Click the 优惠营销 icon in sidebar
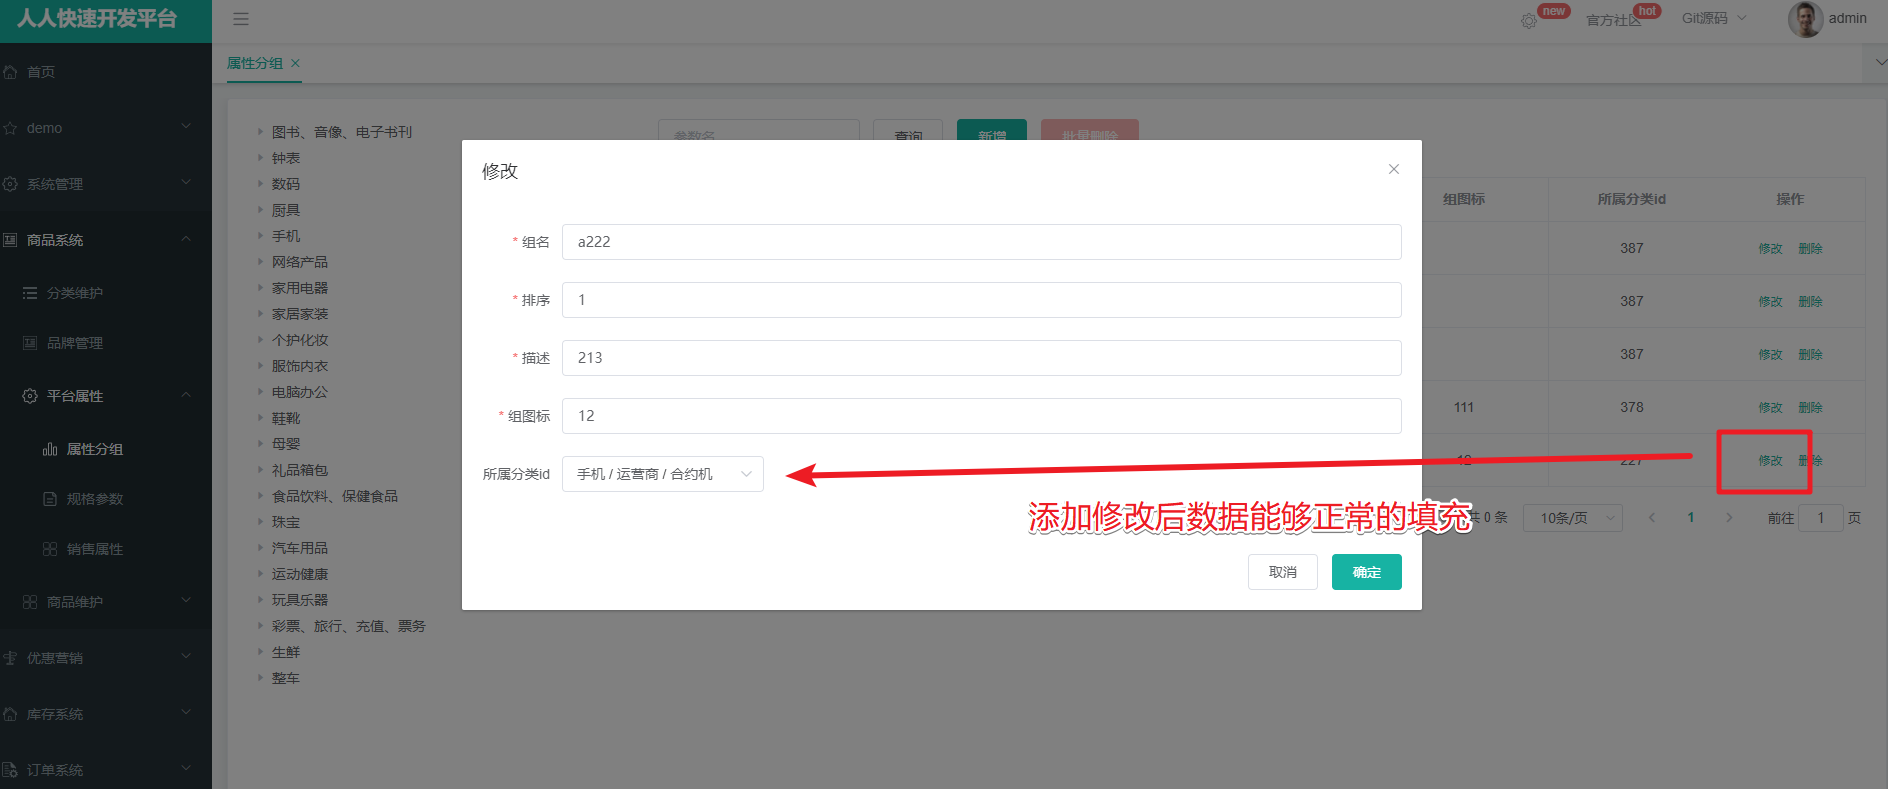The height and width of the screenshot is (789, 1888). pyautogui.click(x=10, y=658)
